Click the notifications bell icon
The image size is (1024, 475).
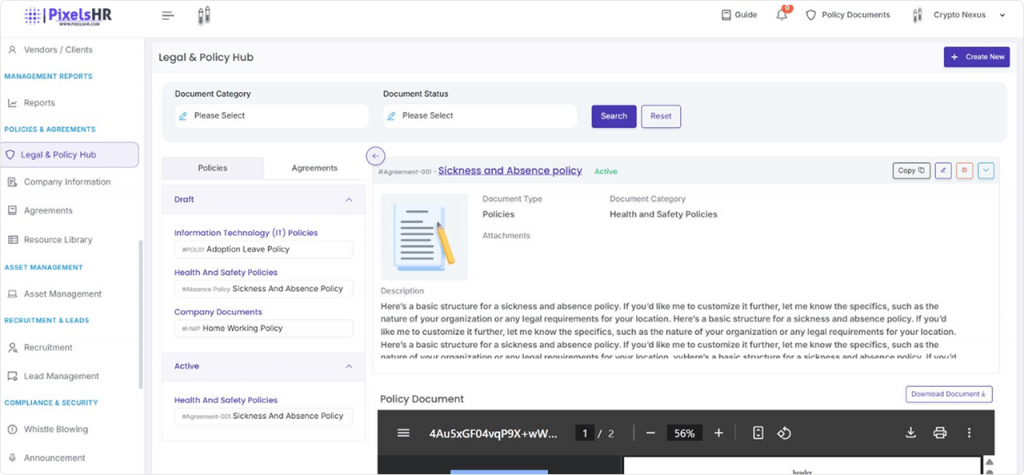click(782, 15)
